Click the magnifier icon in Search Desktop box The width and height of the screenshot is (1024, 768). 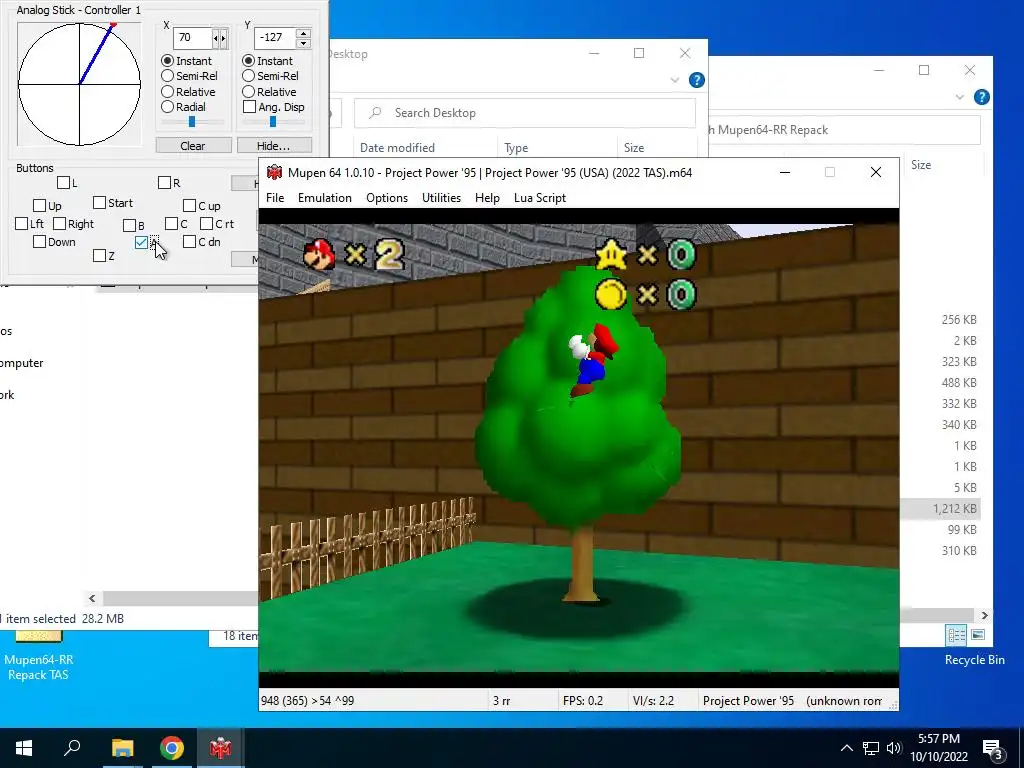tap(375, 113)
